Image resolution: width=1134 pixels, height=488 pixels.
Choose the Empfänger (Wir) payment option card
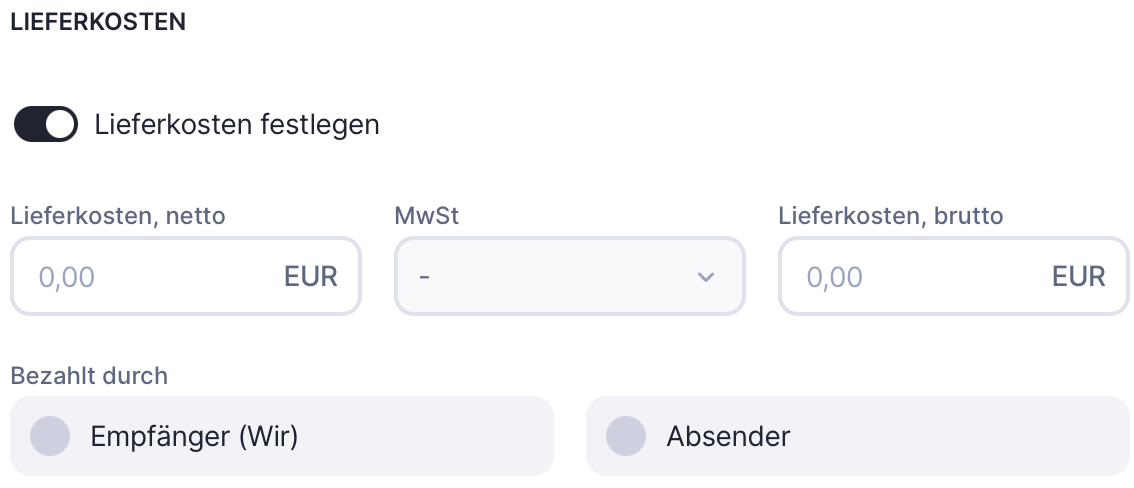tap(281, 436)
